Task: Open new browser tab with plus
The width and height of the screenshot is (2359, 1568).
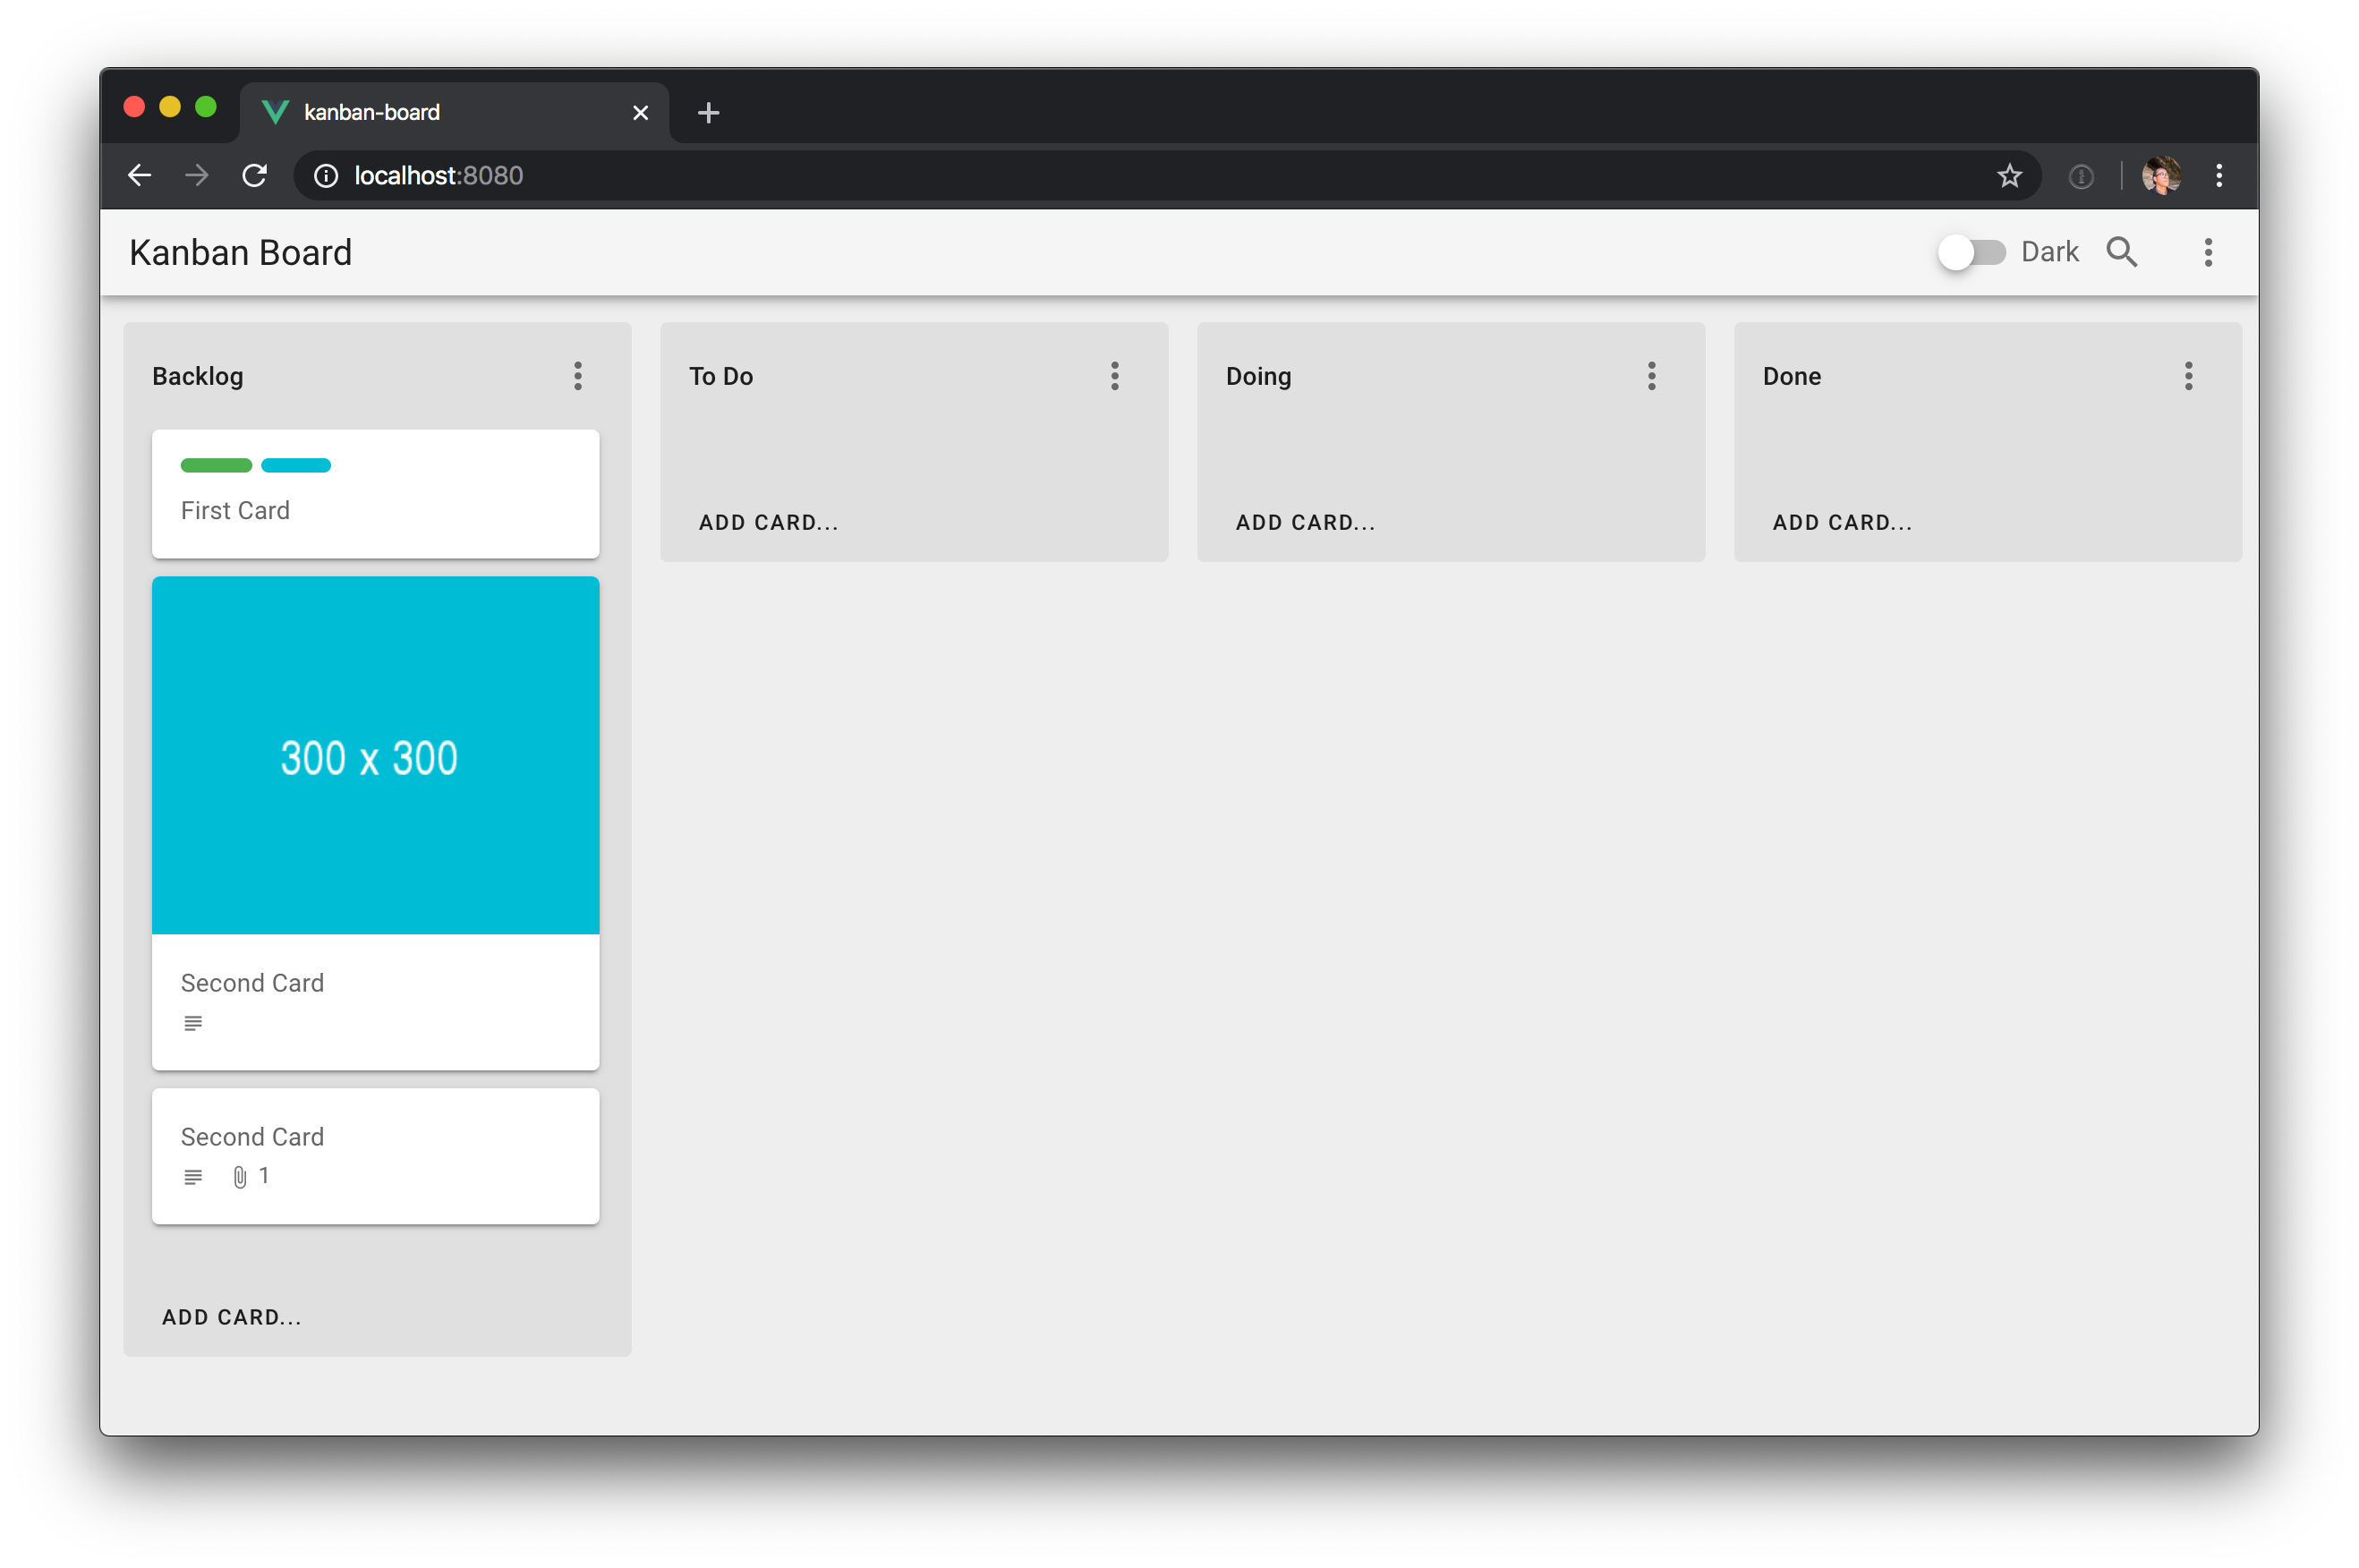Action: click(708, 113)
